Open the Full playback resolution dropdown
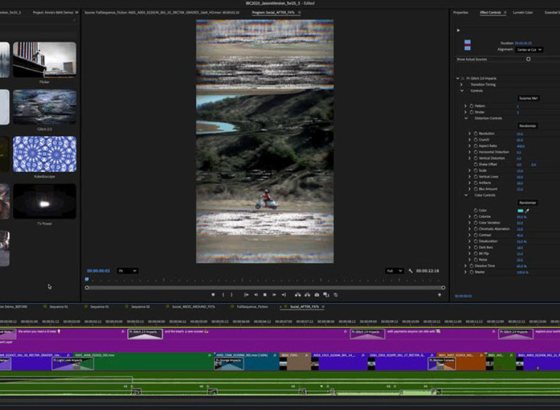The width and height of the screenshot is (560, 410). tap(394, 271)
